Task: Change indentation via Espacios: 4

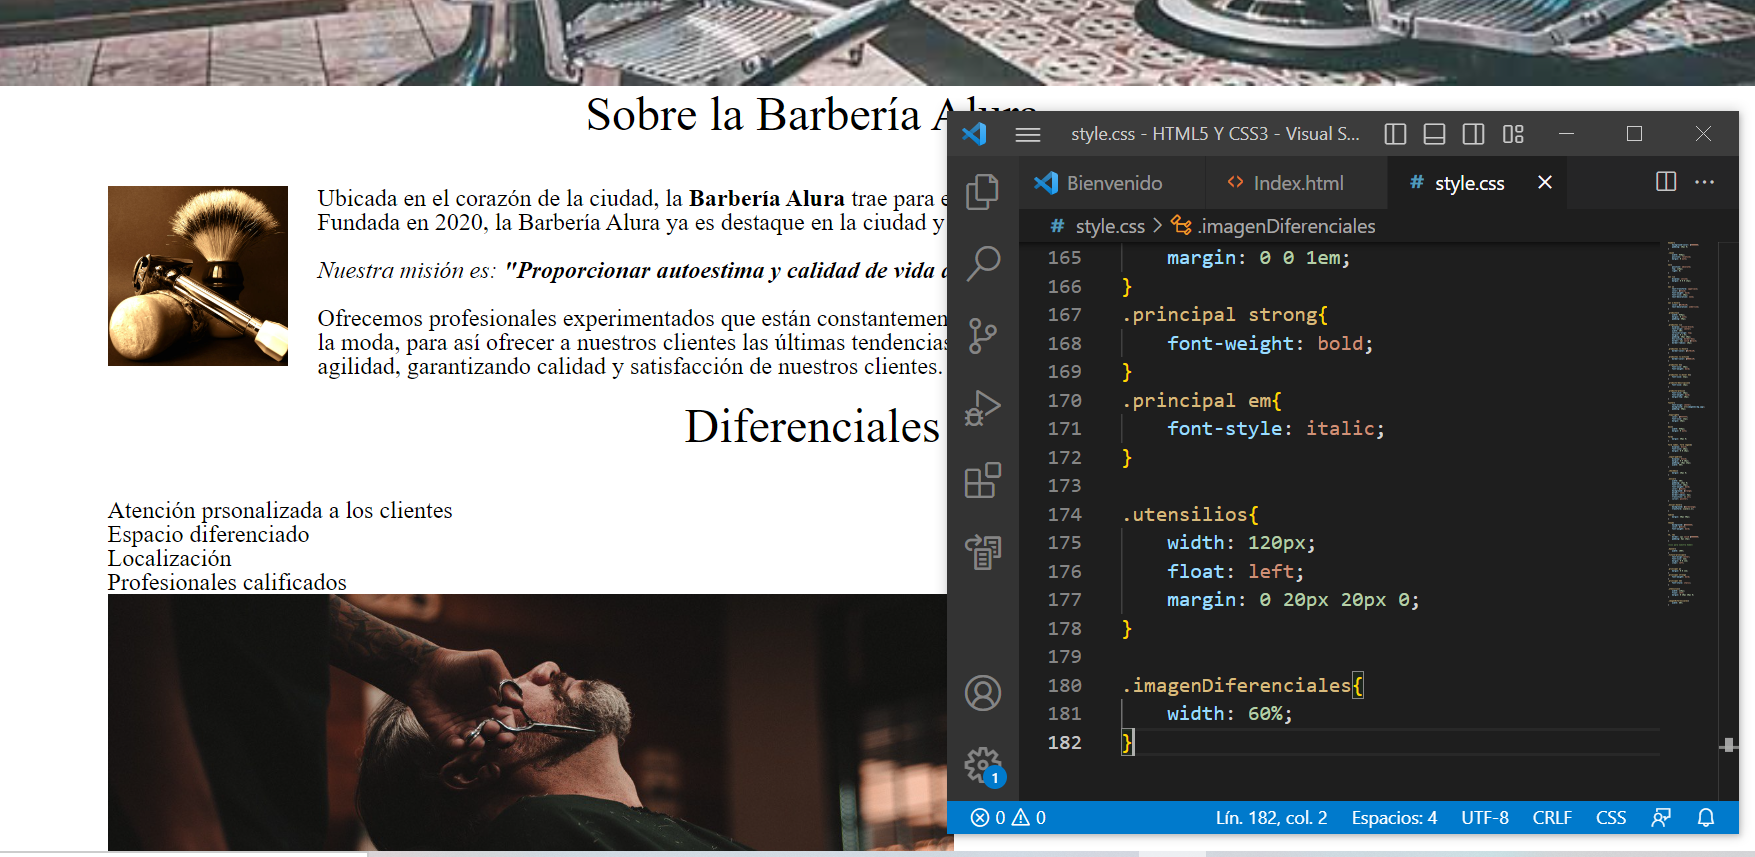Action: 1394,818
